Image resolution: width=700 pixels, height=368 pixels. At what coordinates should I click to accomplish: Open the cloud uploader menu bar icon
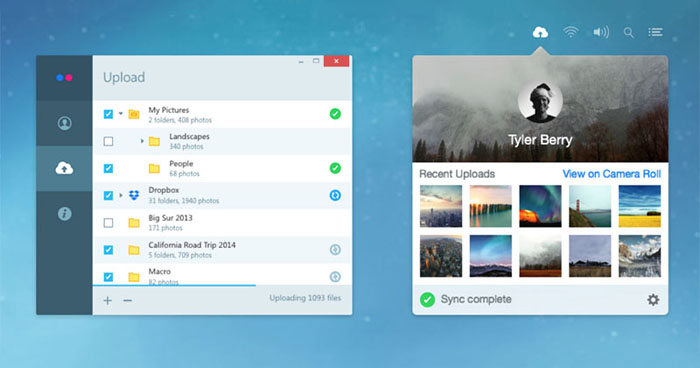540,32
